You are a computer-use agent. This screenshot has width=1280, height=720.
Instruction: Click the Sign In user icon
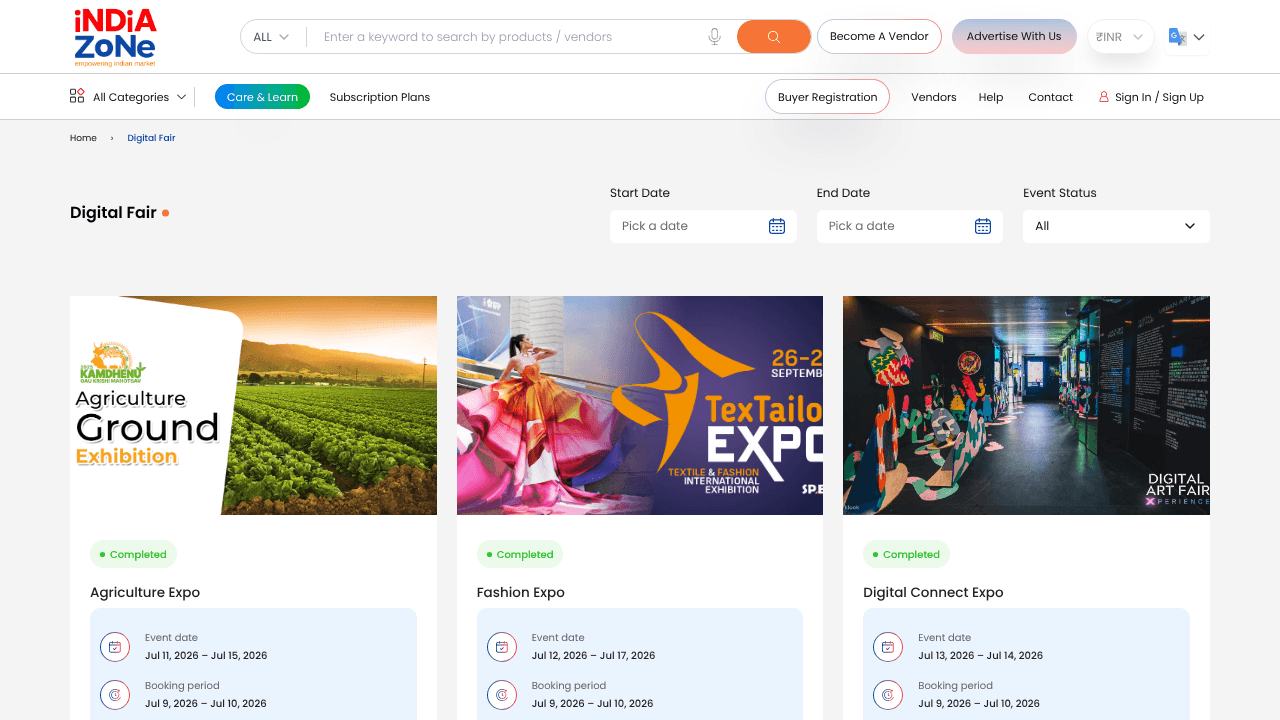coord(1104,97)
